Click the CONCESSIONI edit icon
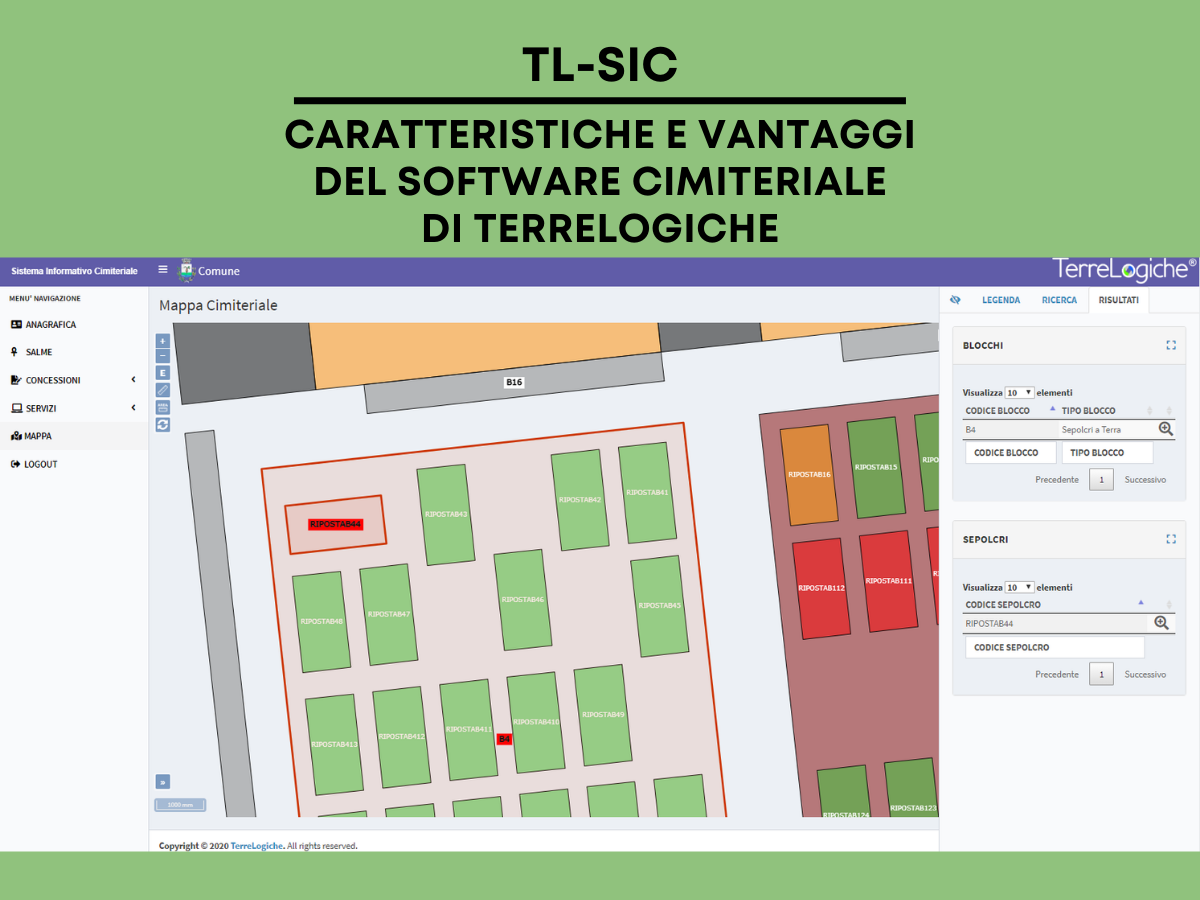The image size is (1200, 900). [16, 380]
